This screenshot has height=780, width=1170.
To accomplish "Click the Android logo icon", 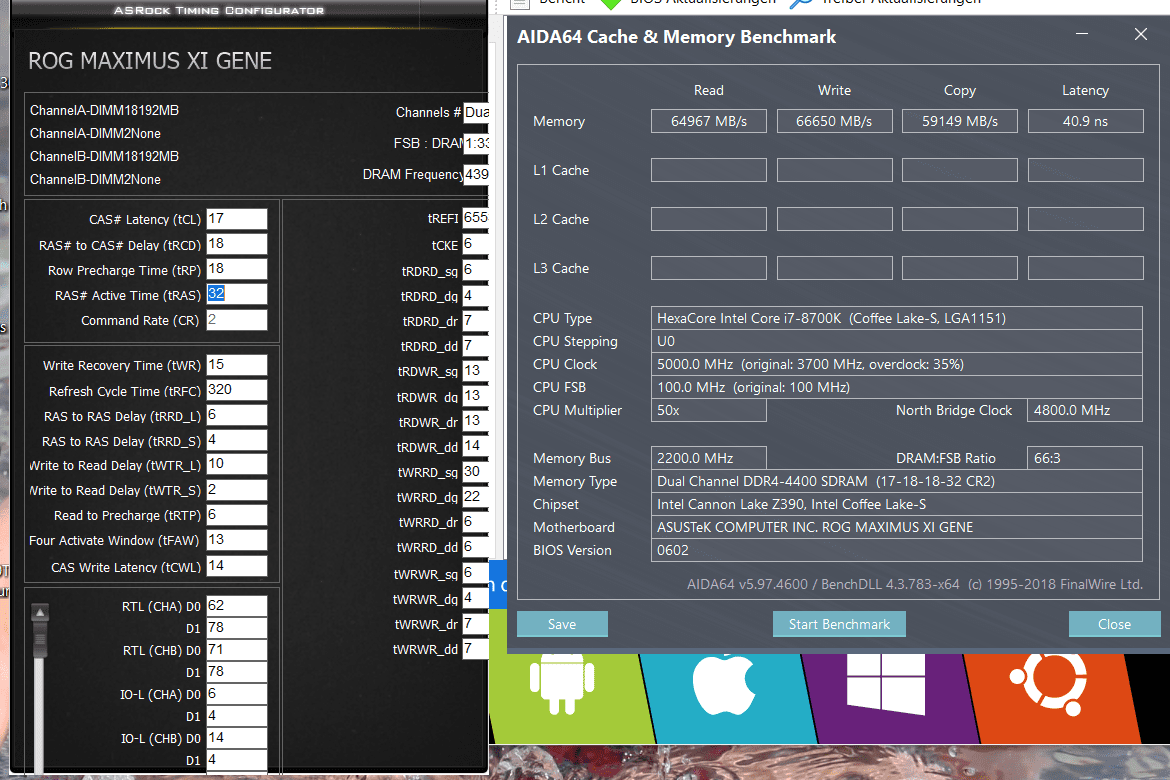I will tap(562, 683).
